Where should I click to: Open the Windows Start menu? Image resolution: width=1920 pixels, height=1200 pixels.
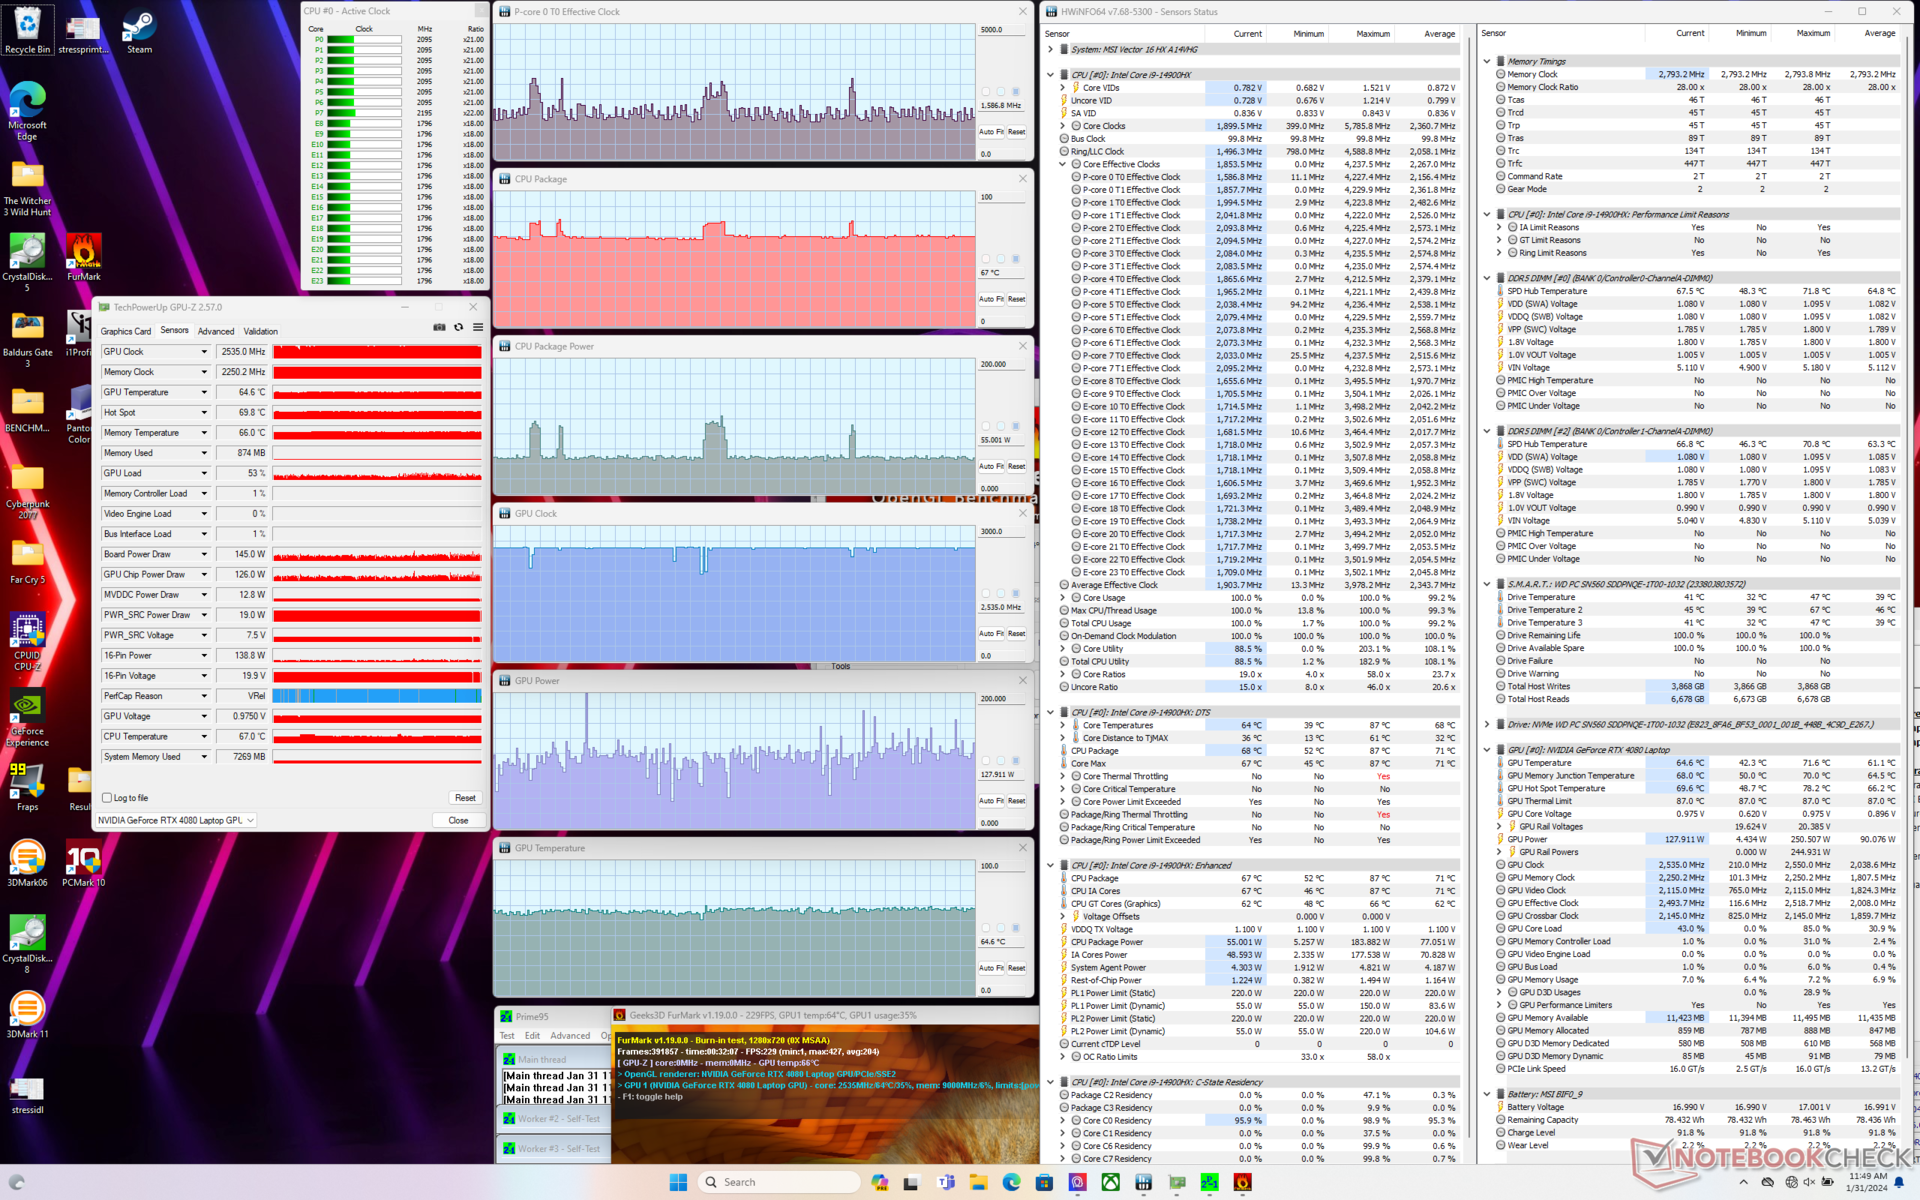point(678,1182)
